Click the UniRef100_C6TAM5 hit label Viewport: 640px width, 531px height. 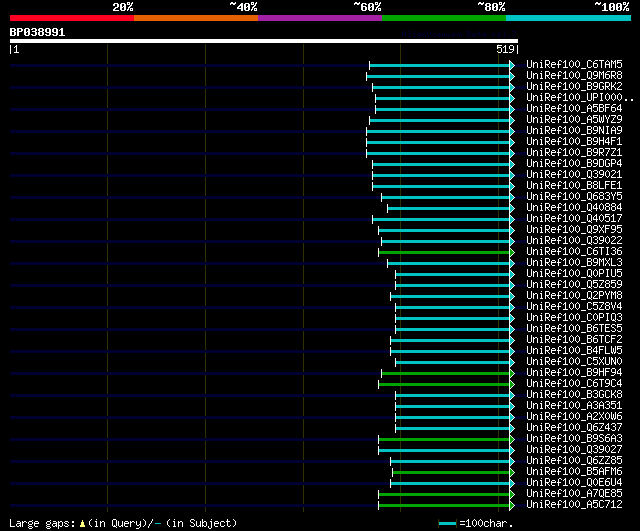[x=574, y=64]
